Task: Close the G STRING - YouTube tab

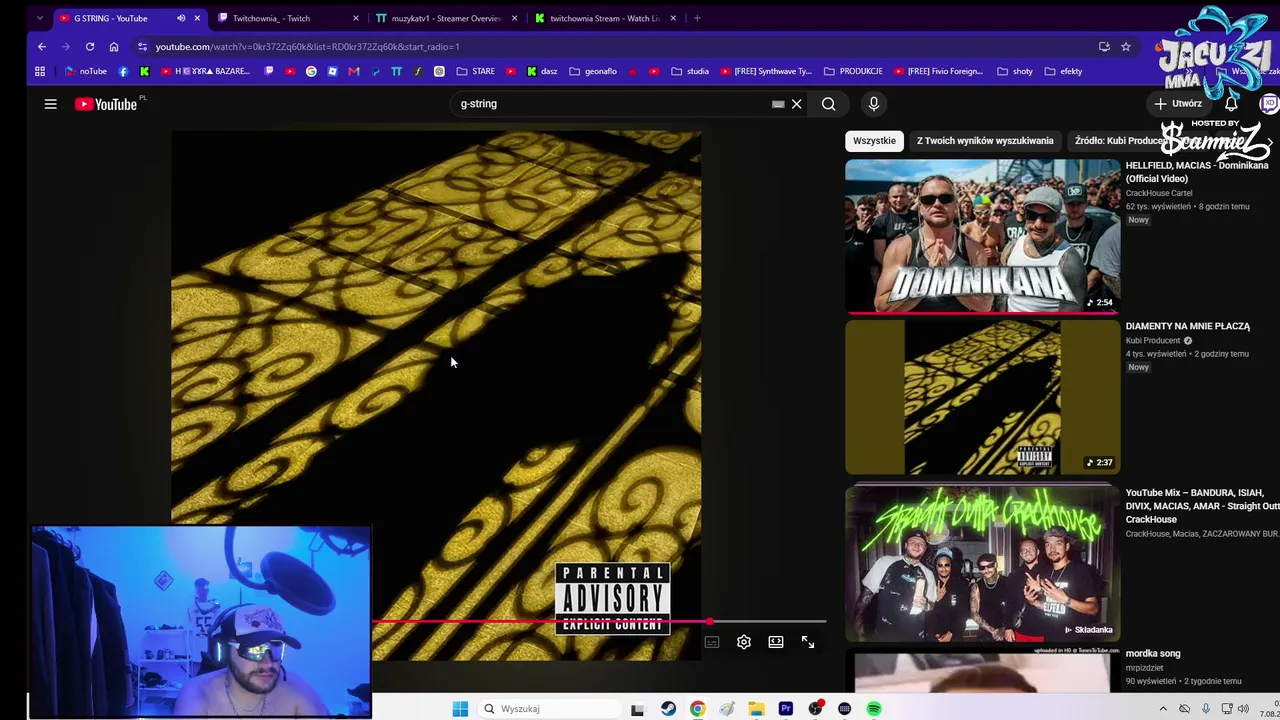Action: pos(197,18)
